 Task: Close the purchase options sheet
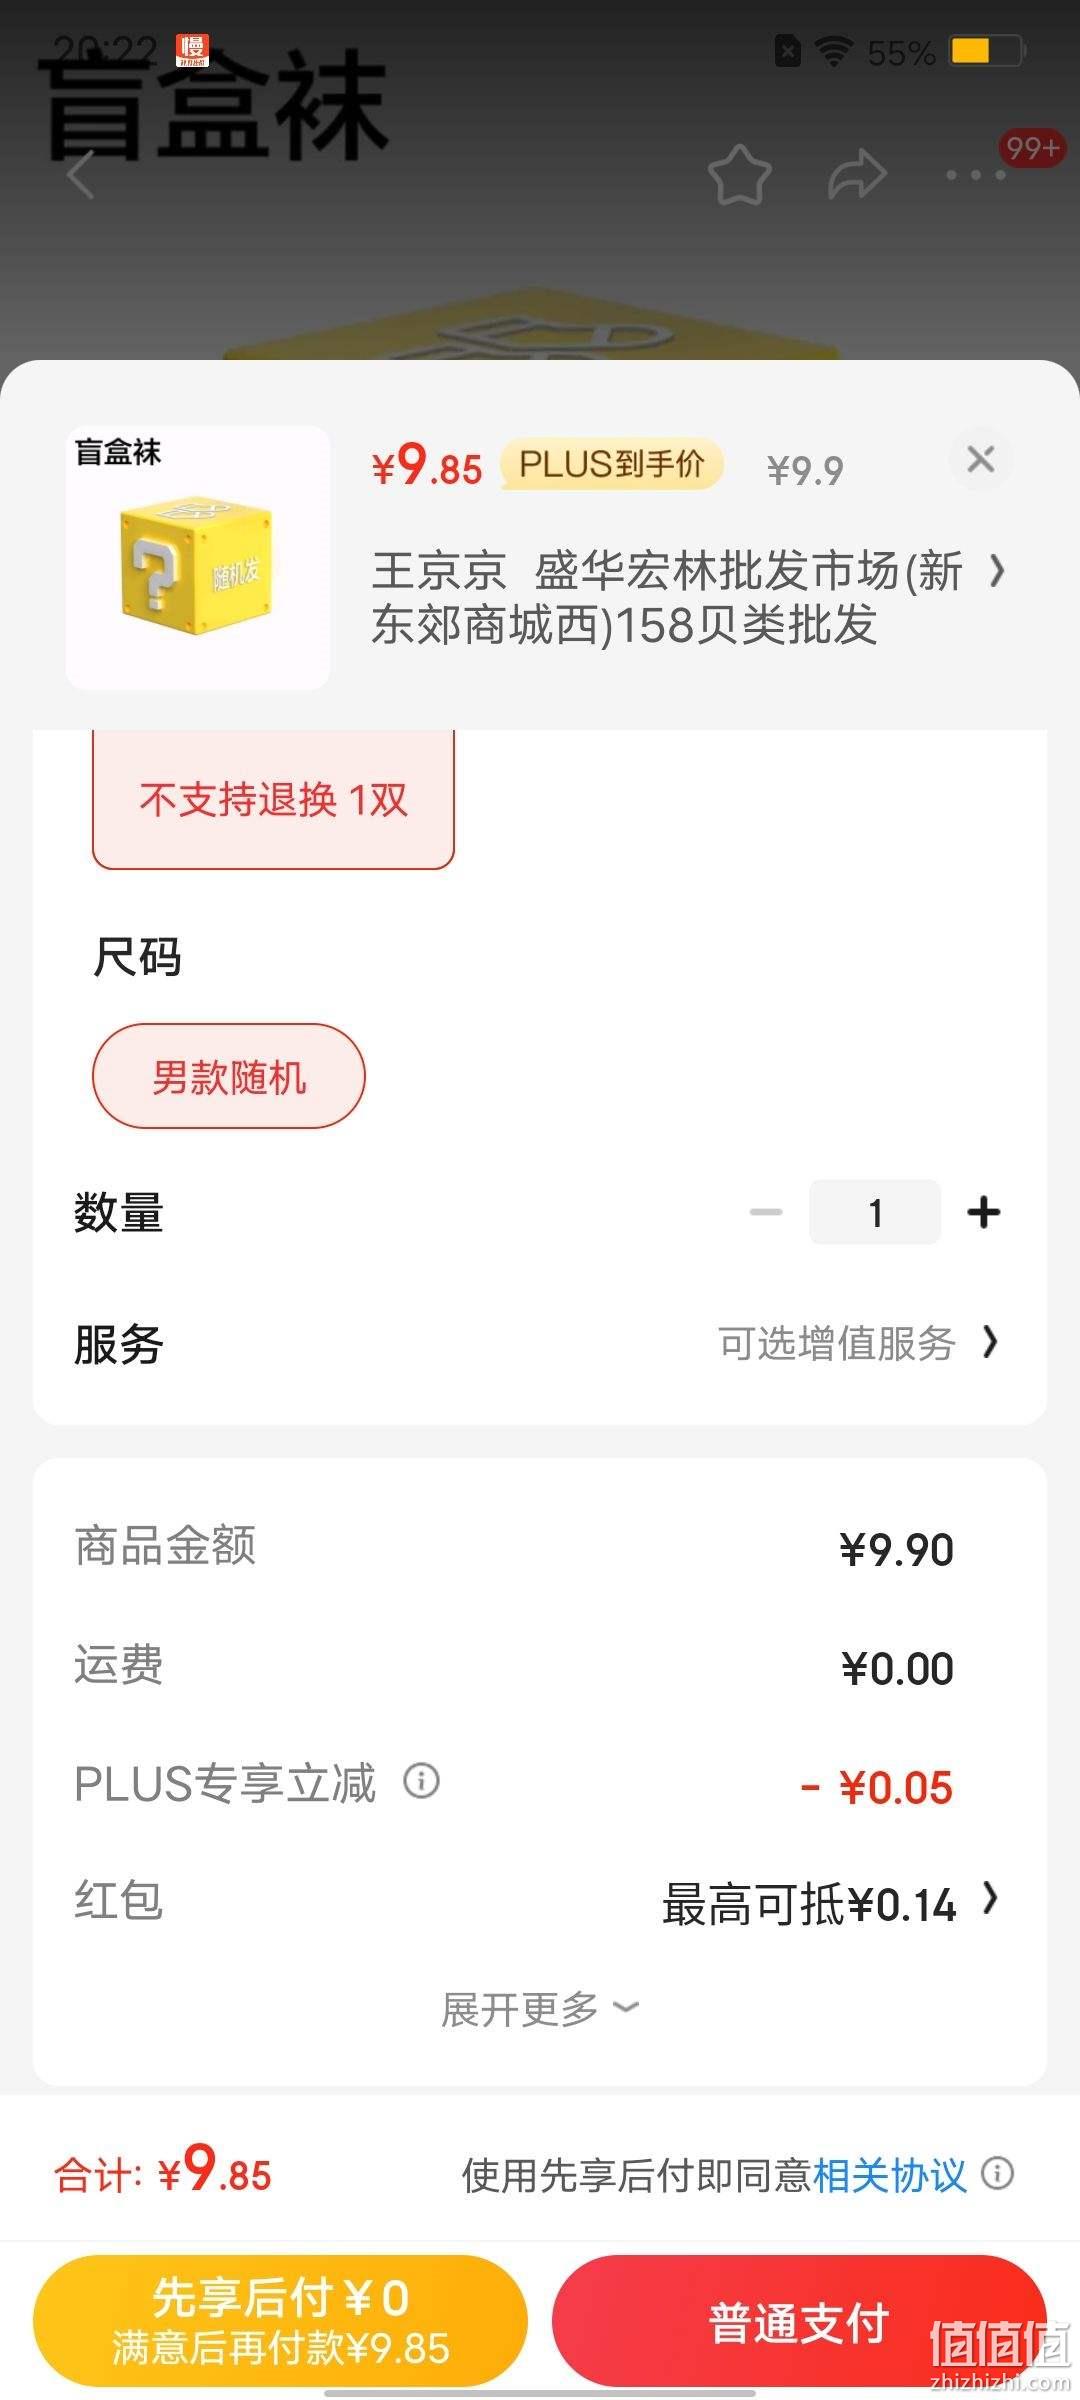click(981, 459)
